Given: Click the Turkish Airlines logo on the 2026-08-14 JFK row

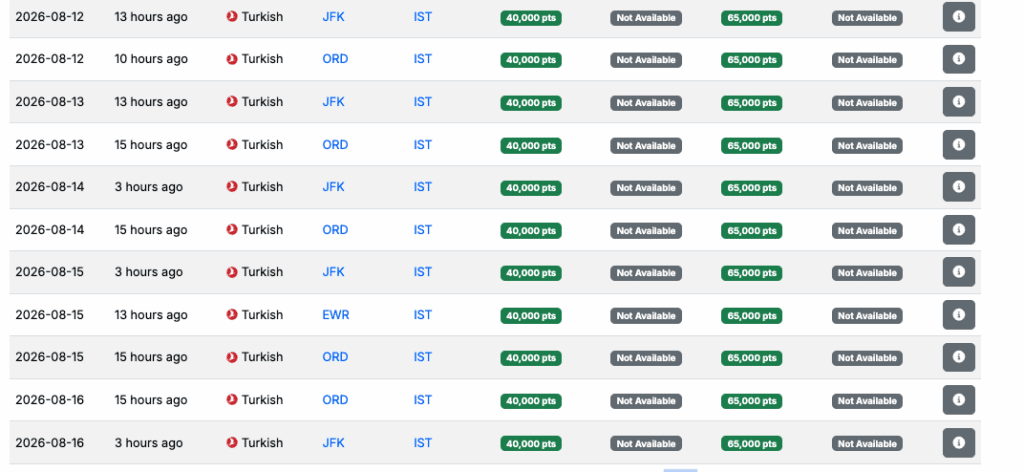Looking at the screenshot, I should [232, 187].
